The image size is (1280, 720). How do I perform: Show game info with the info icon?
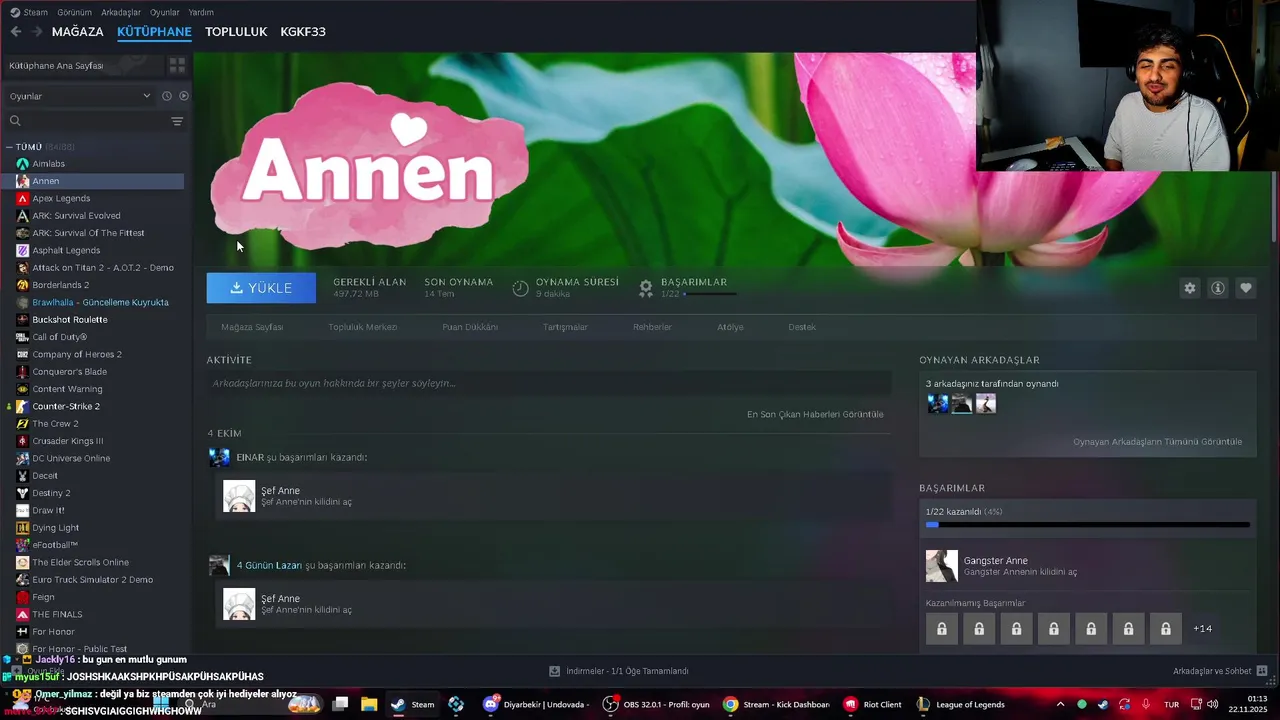[x=1218, y=288]
